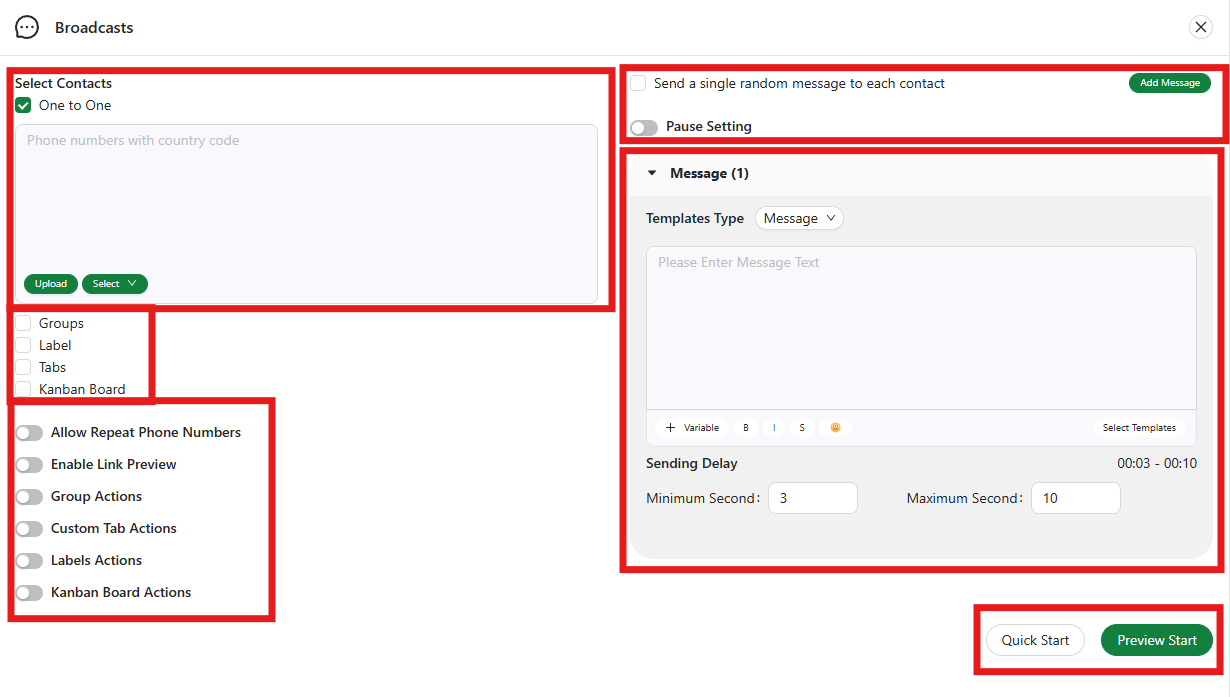
Task: Open the Templates Type dropdown
Action: (x=799, y=219)
